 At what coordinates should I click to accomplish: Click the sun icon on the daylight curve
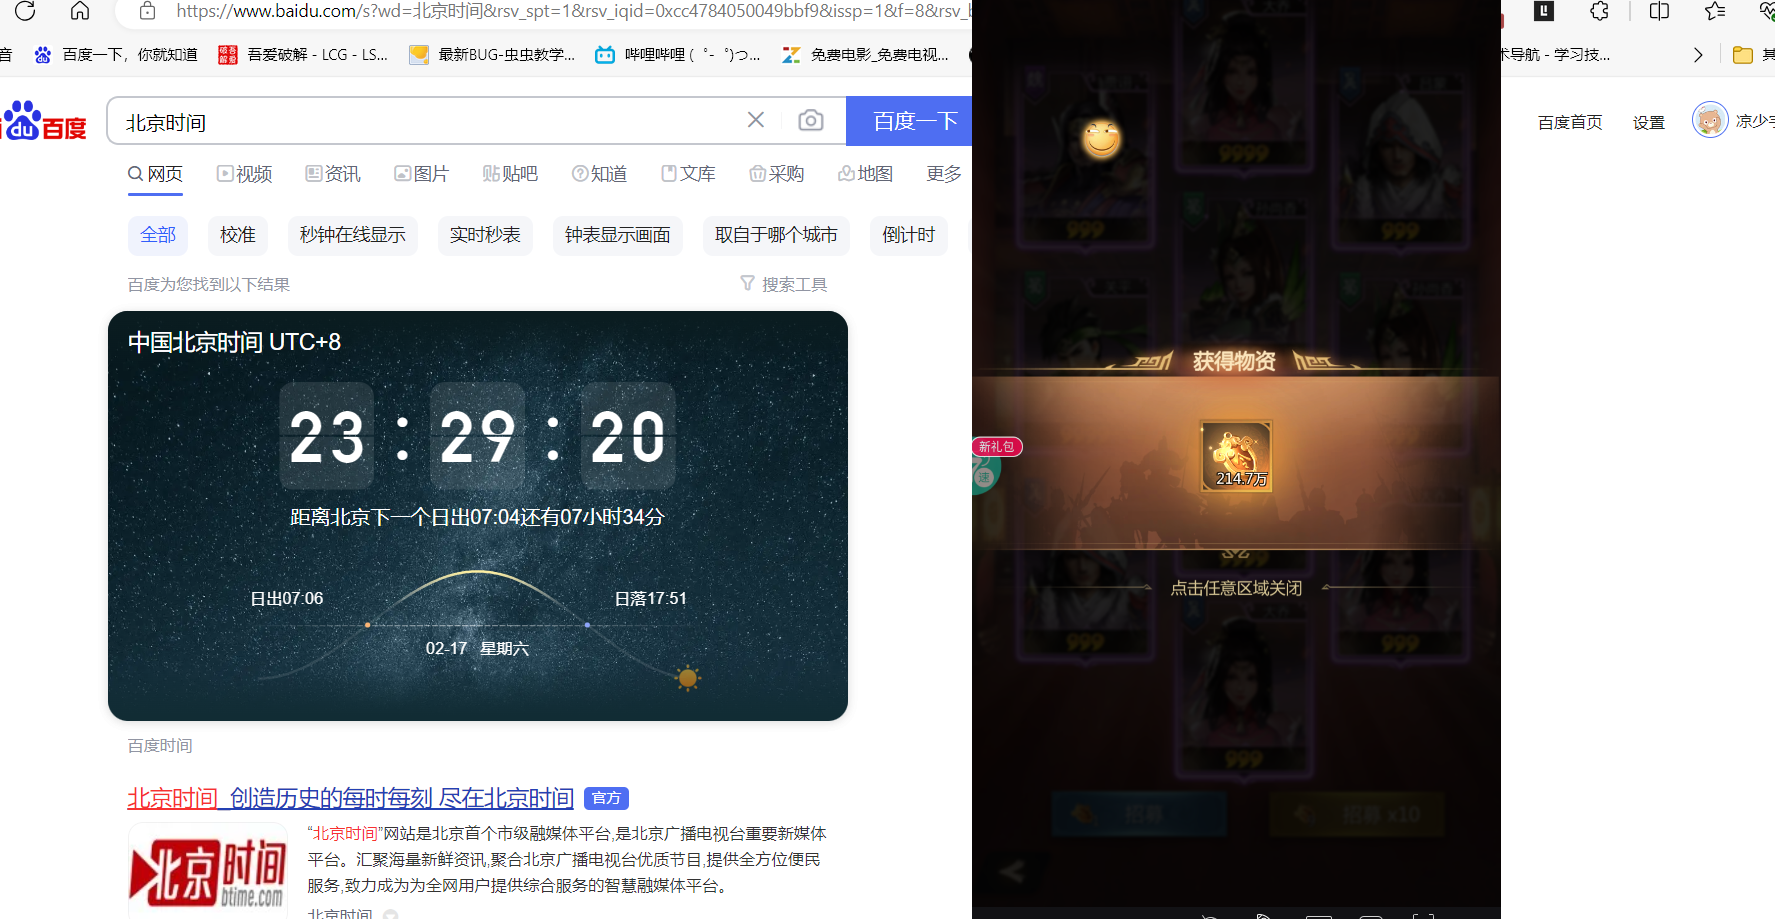(x=687, y=679)
